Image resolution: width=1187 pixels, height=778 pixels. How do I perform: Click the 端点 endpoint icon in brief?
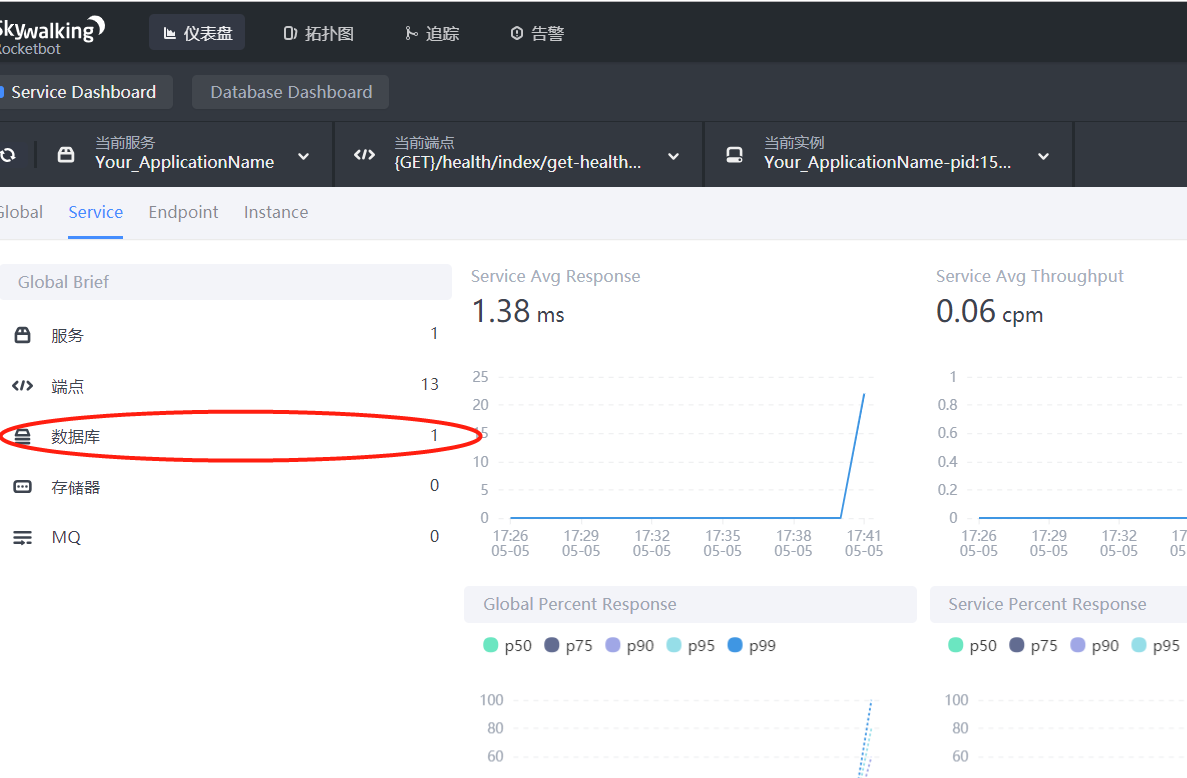(23, 386)
